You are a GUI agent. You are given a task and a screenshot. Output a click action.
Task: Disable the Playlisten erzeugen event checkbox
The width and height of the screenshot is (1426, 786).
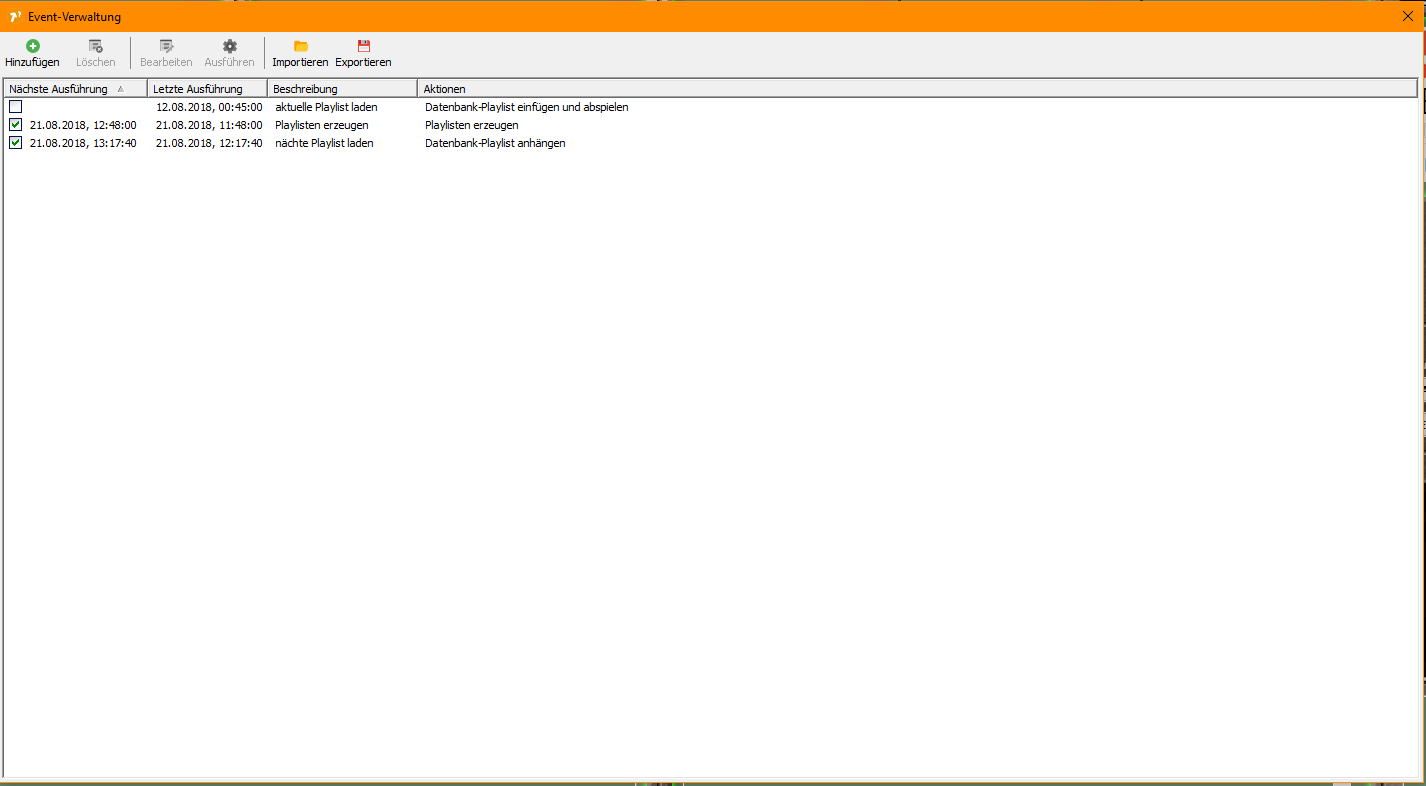[x=15, y=124]
